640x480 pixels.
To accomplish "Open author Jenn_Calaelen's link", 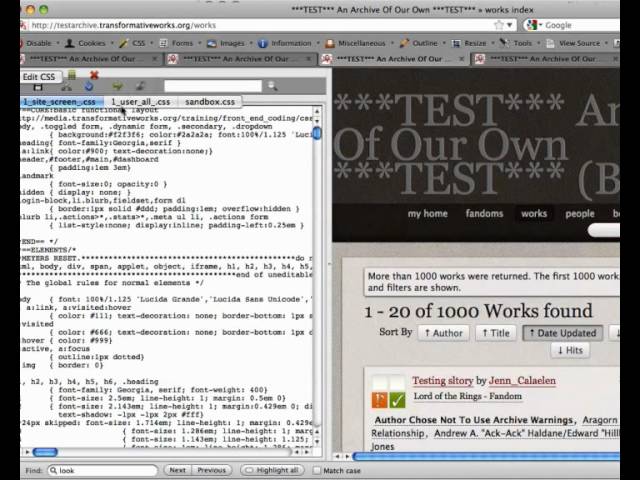I will (x=522, y=380).
